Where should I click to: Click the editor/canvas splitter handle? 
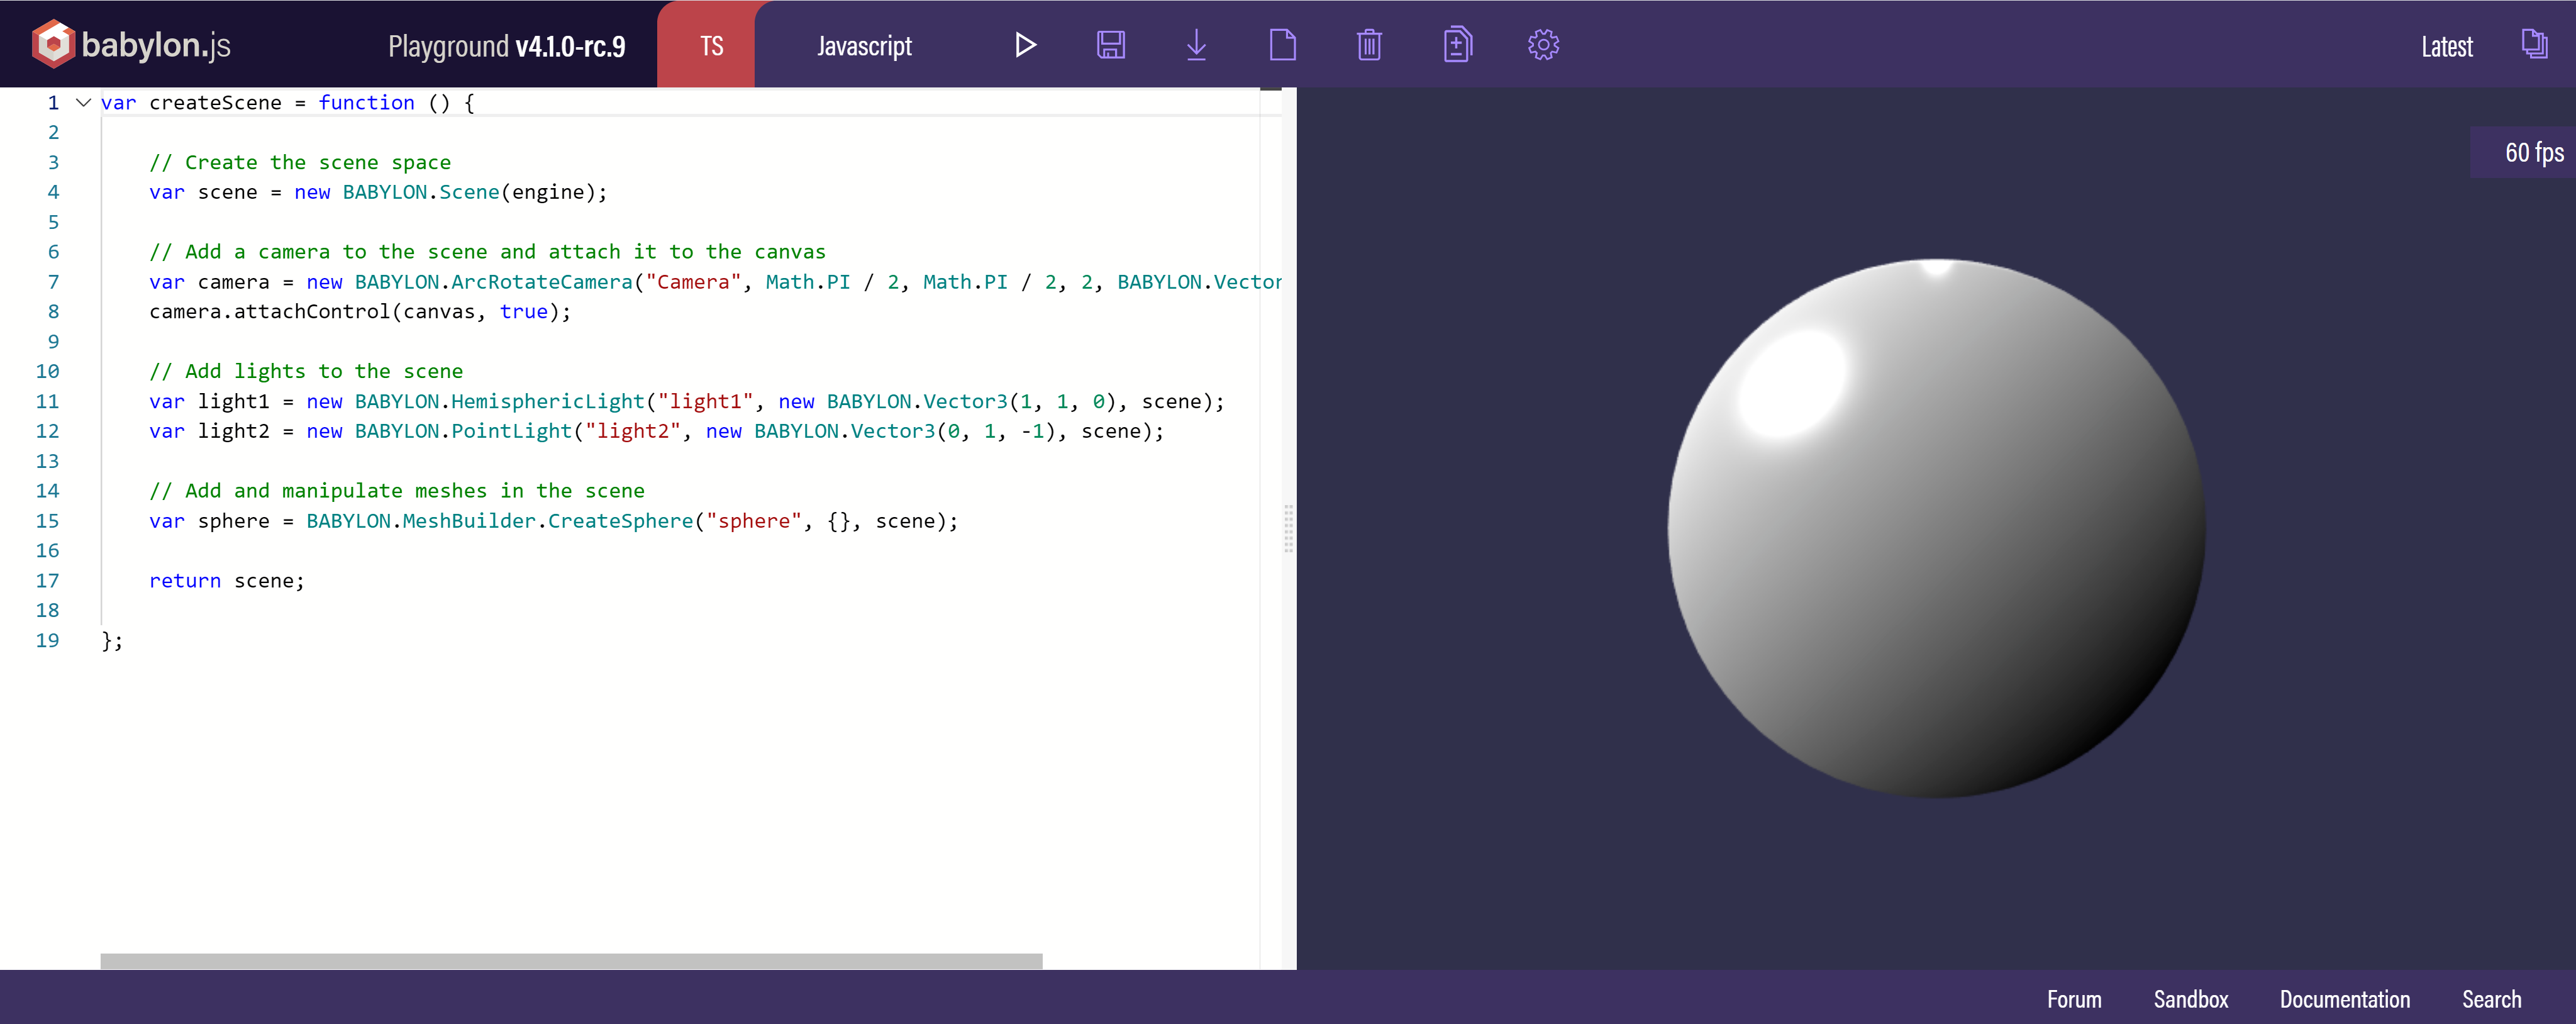[x=1288, y=528]
